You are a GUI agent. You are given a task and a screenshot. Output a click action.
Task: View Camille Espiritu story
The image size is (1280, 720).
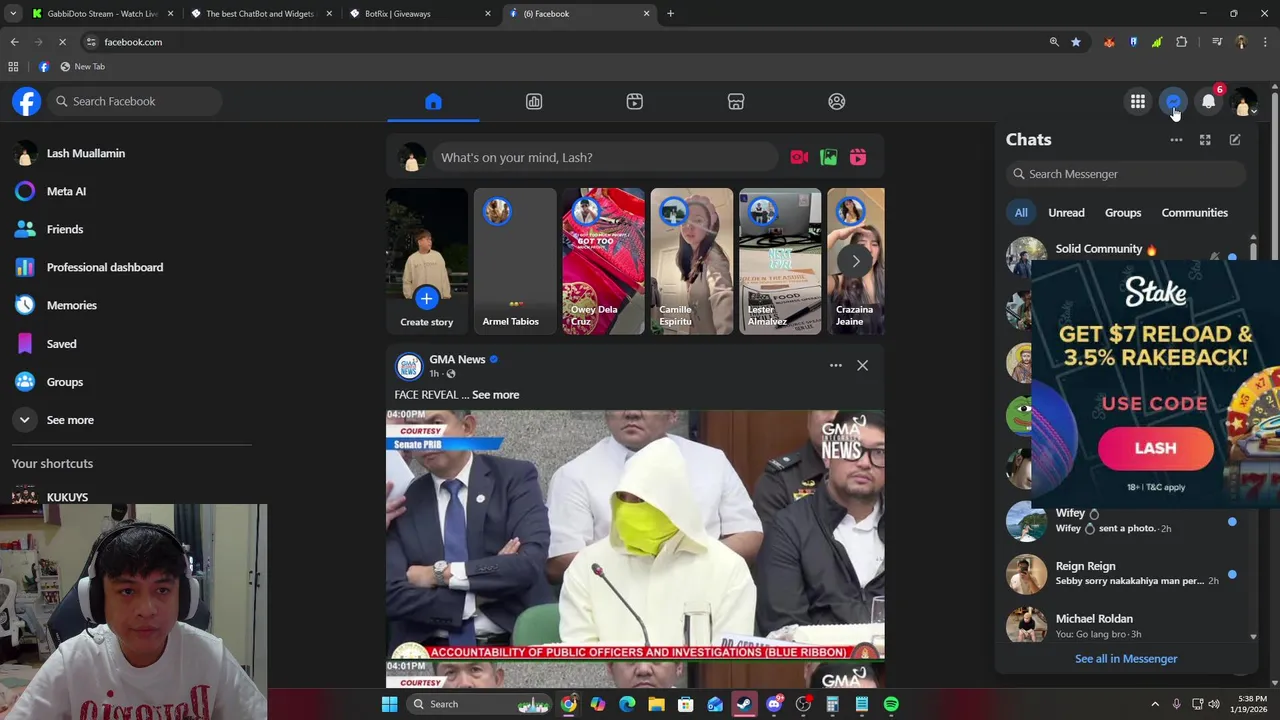pos(691,261)
